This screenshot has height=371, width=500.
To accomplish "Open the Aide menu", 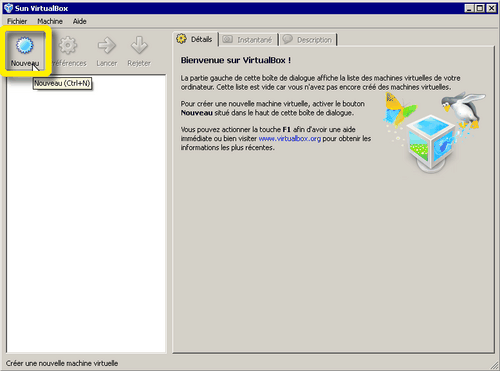I will pos(80,21).
